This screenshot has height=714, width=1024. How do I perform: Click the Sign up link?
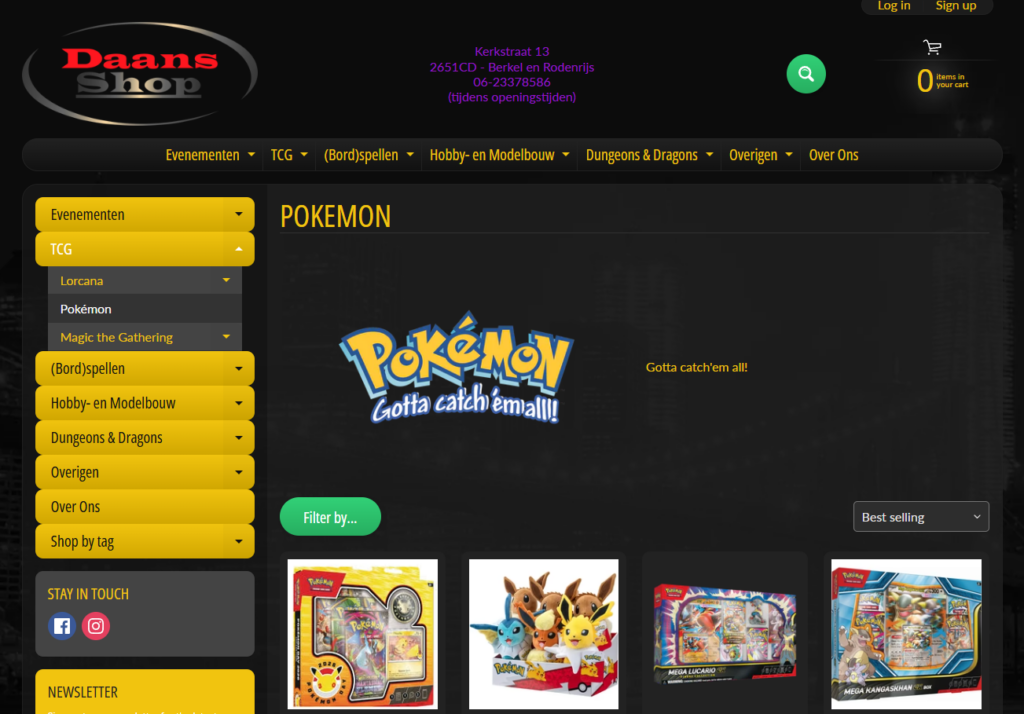click(955, 6)
